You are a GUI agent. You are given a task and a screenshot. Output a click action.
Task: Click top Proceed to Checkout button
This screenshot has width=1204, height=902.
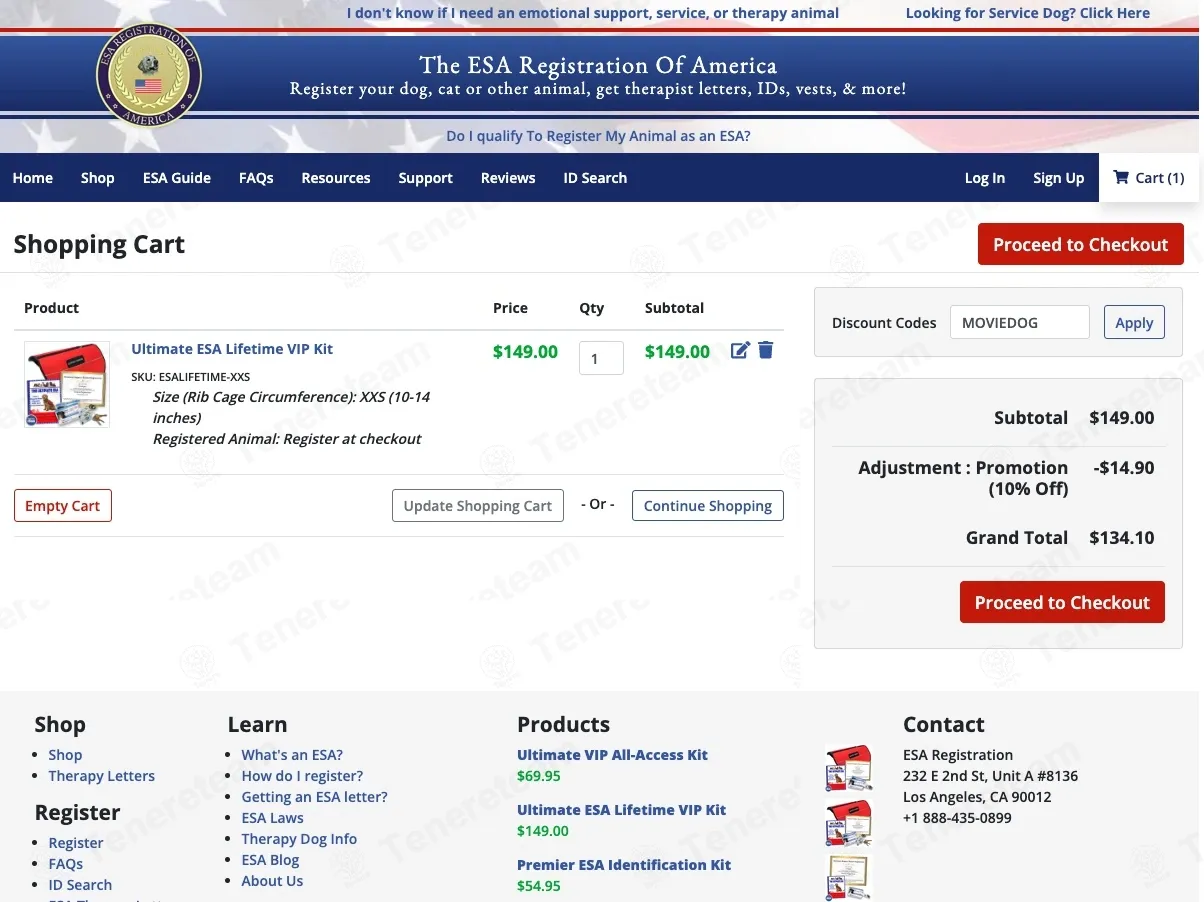[x=1081, y=245]
